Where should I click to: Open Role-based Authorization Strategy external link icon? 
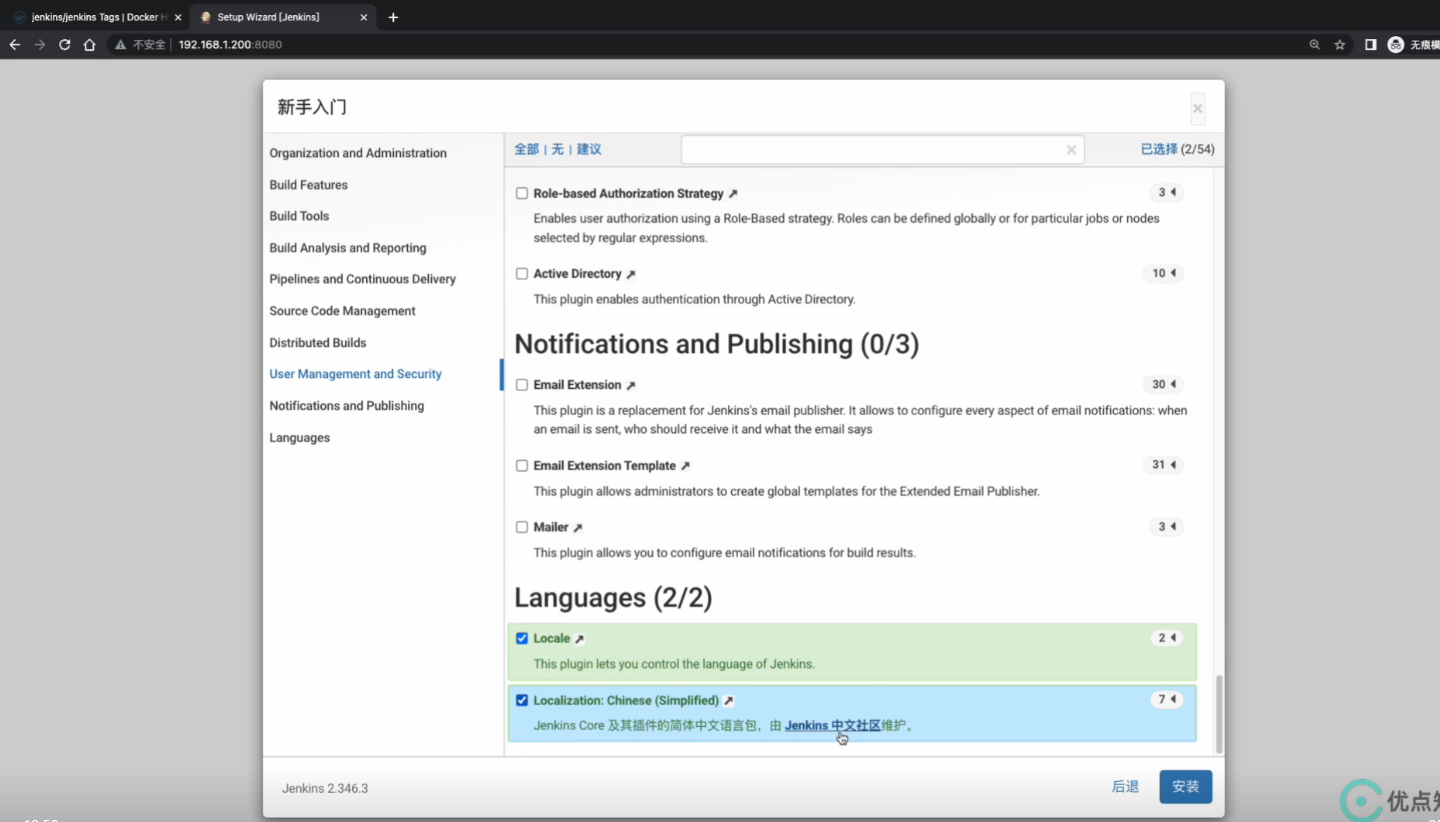click(x=733, y=194)
